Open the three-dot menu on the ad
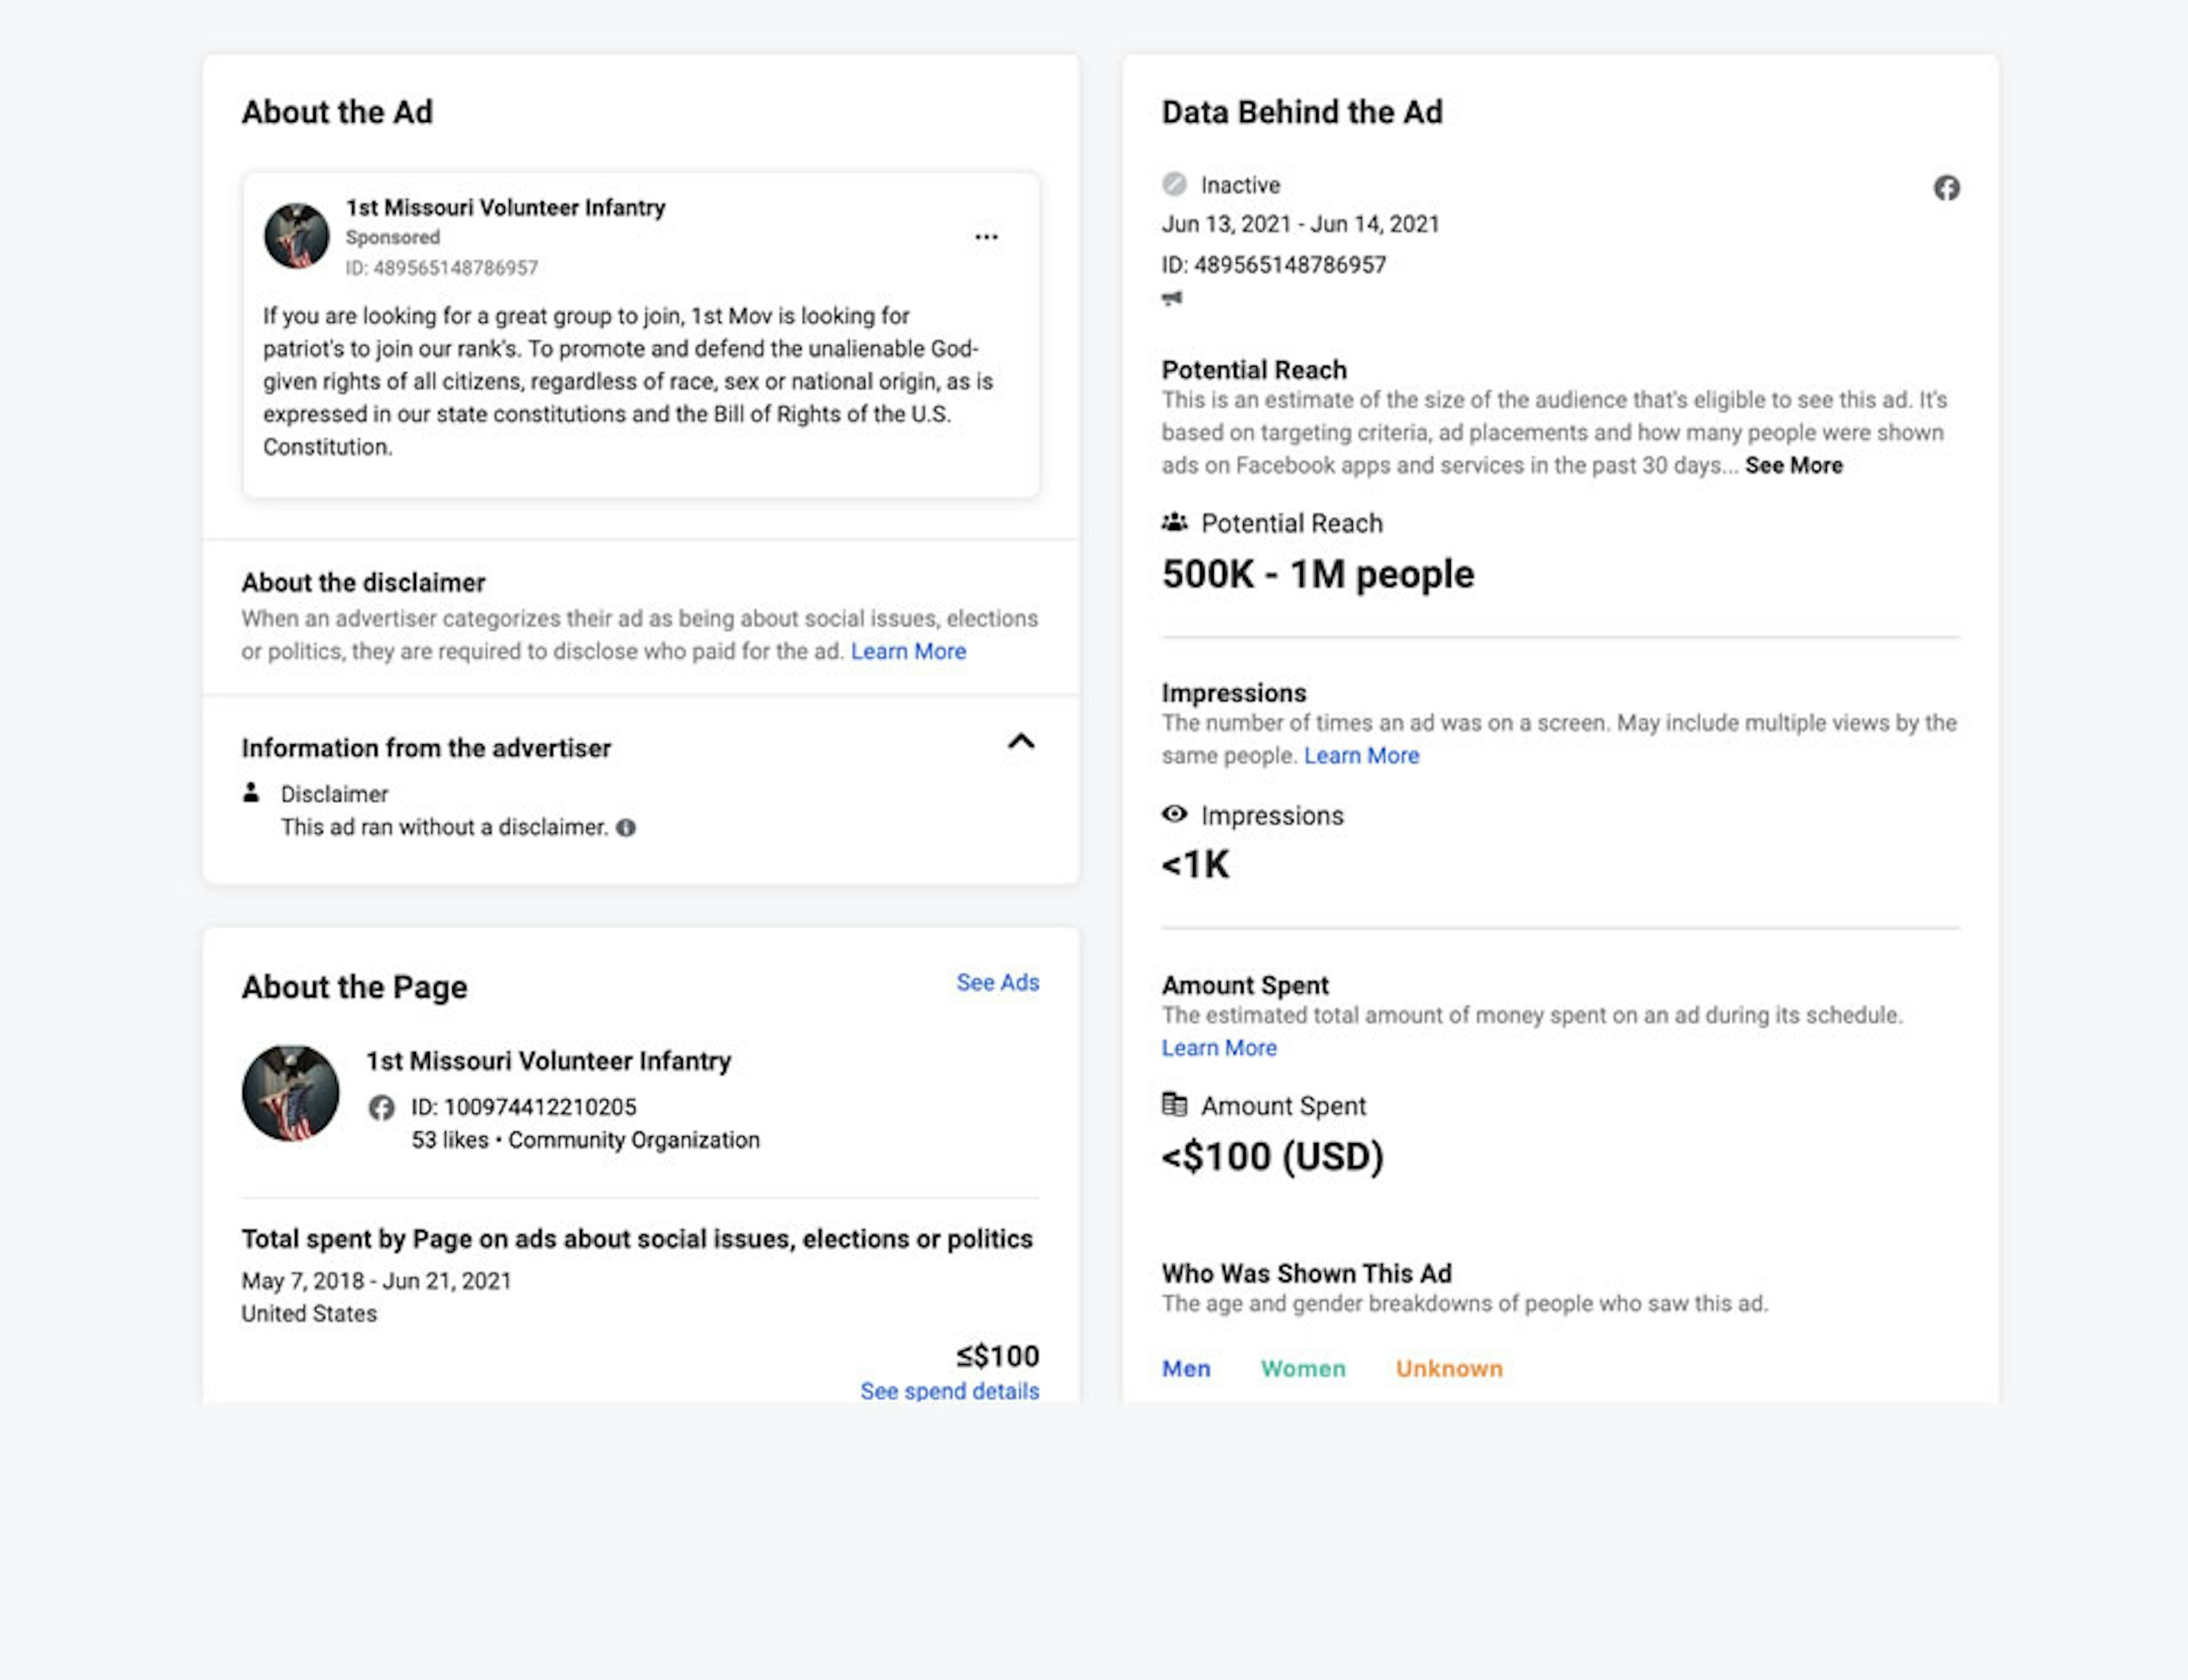Screen dimensions: 2188x1680 point(986,237)
